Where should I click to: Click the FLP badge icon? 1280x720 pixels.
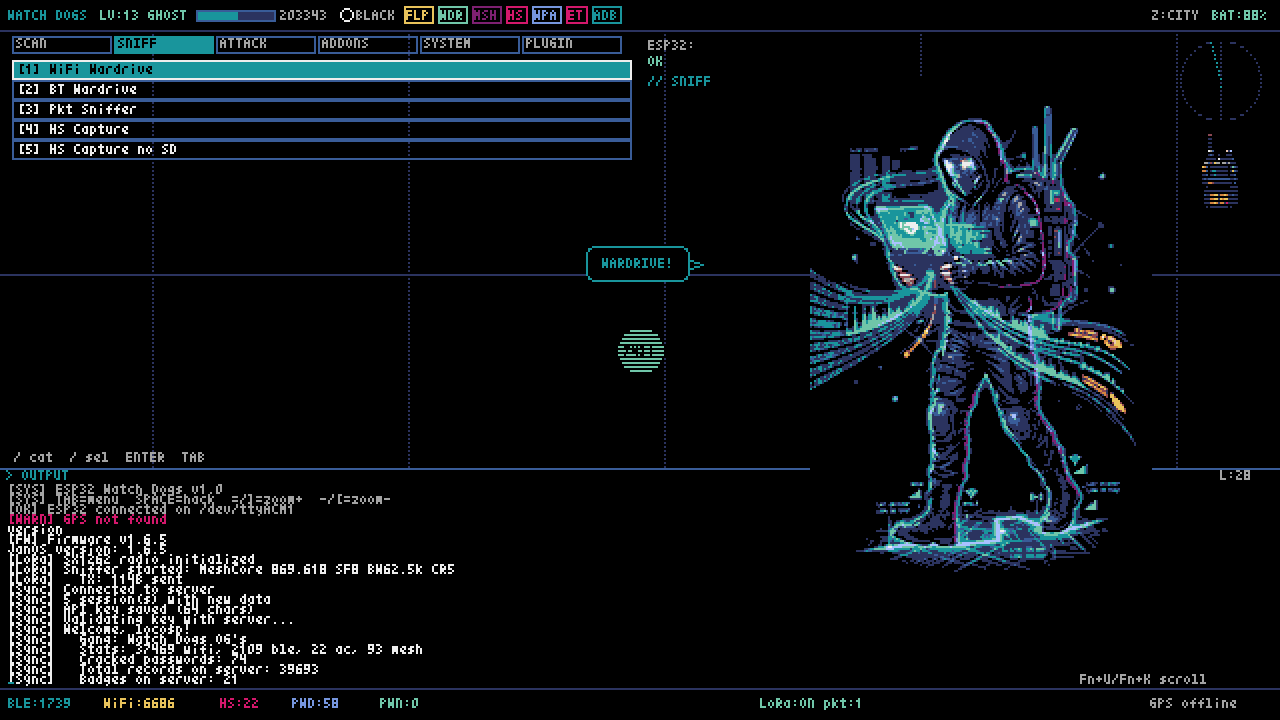pos(418,15)
